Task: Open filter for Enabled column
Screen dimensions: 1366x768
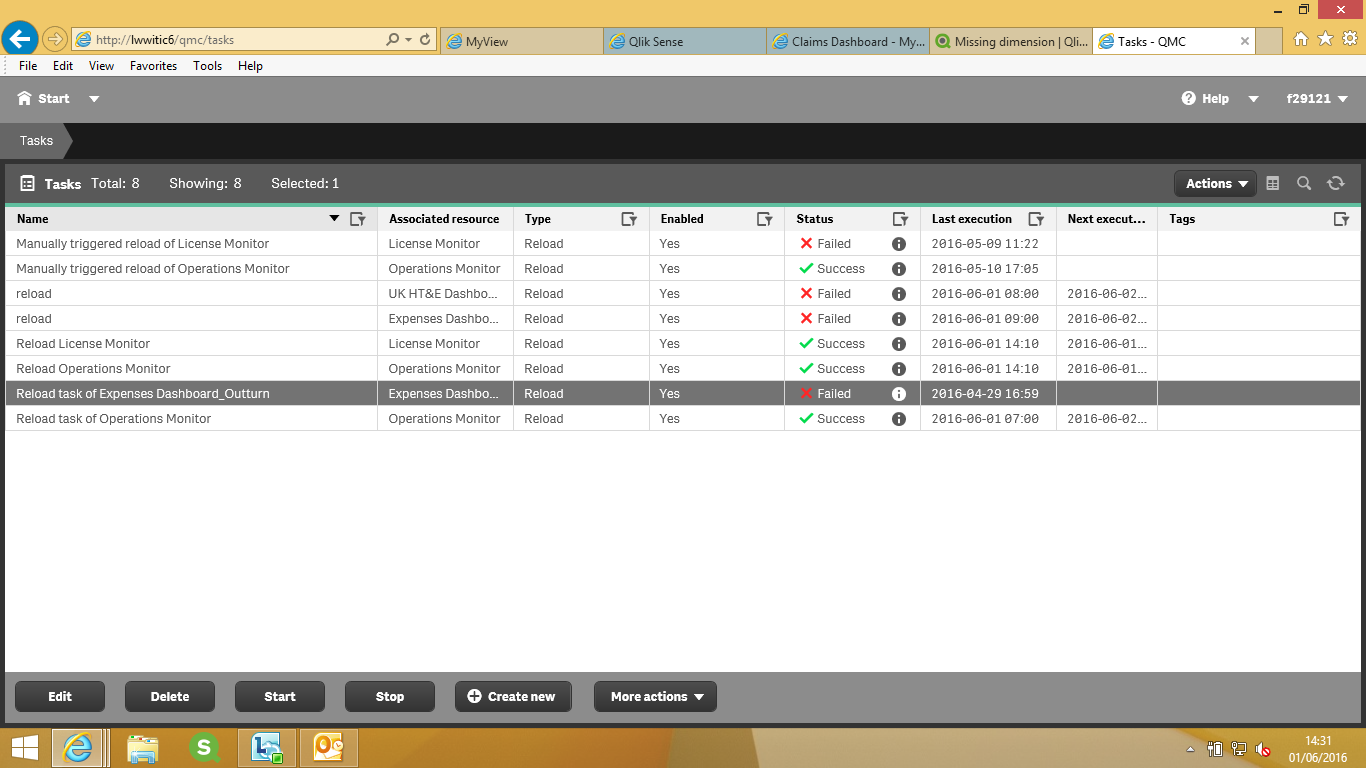Action: click(765, 219)
